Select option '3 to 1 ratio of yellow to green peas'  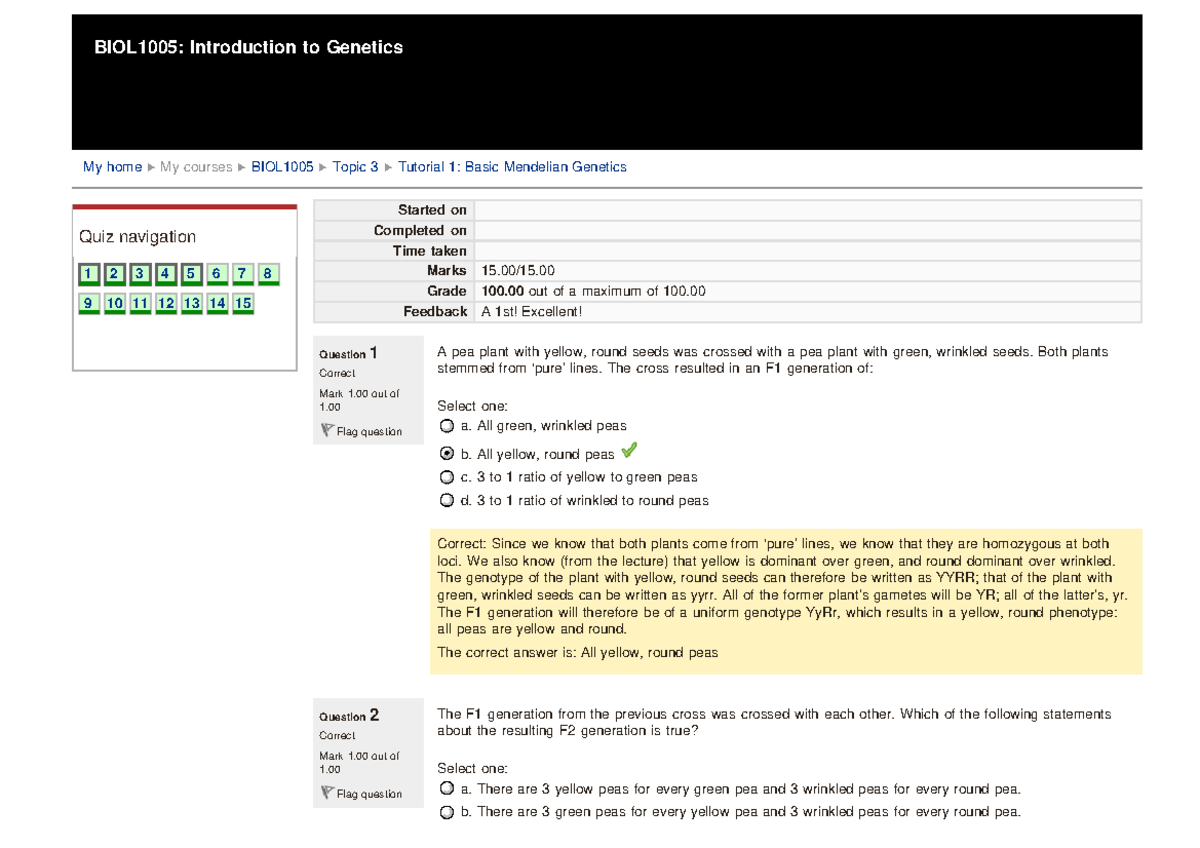446,477
